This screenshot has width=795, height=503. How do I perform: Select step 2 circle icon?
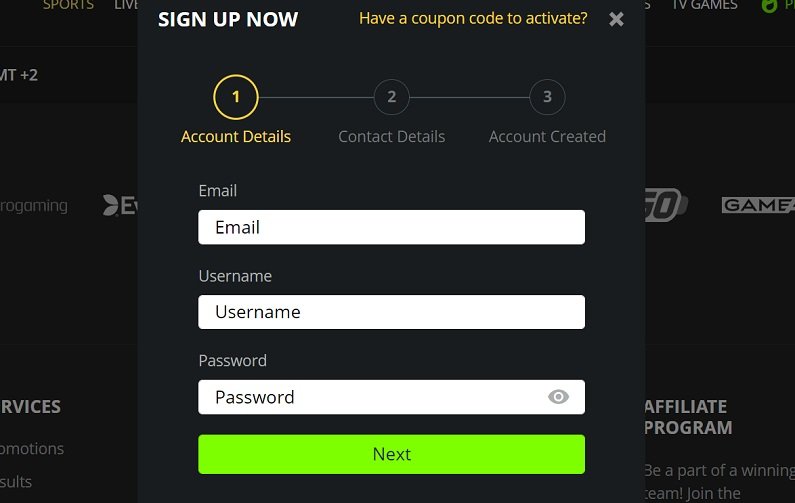coord(391,97)
